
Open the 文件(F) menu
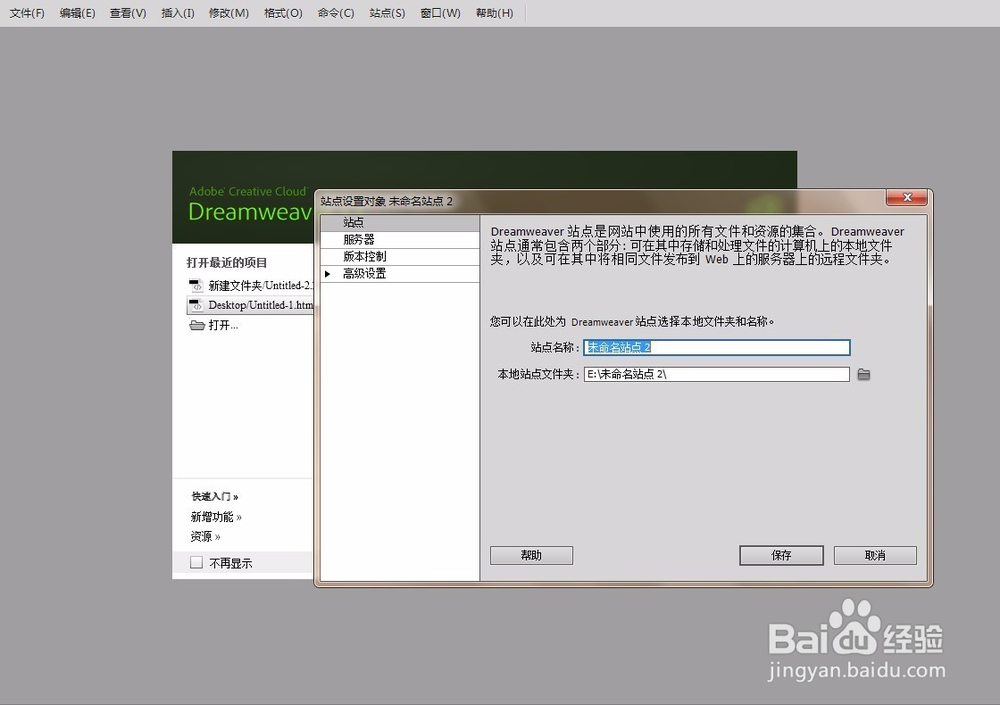[27, 13]
